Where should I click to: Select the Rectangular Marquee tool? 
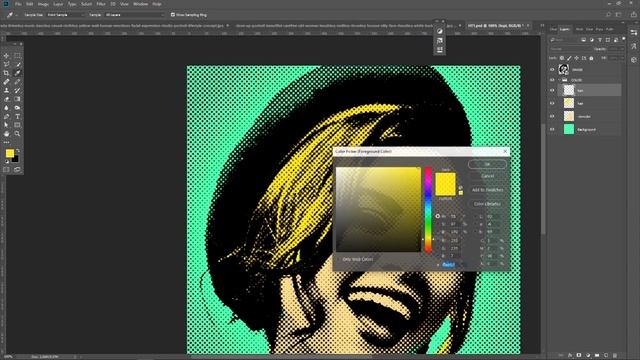pos(17,56)
